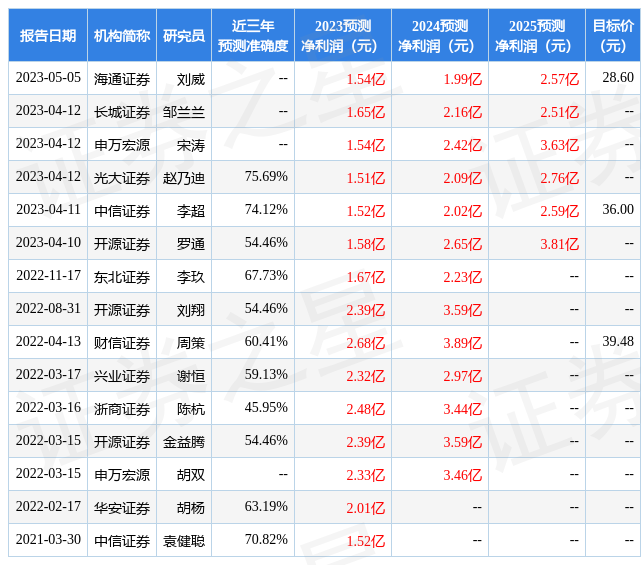The width and height of the screenshot is (641, 565).
Task: Click 2024 profit value 2.16亿
Action: [462, 112]
